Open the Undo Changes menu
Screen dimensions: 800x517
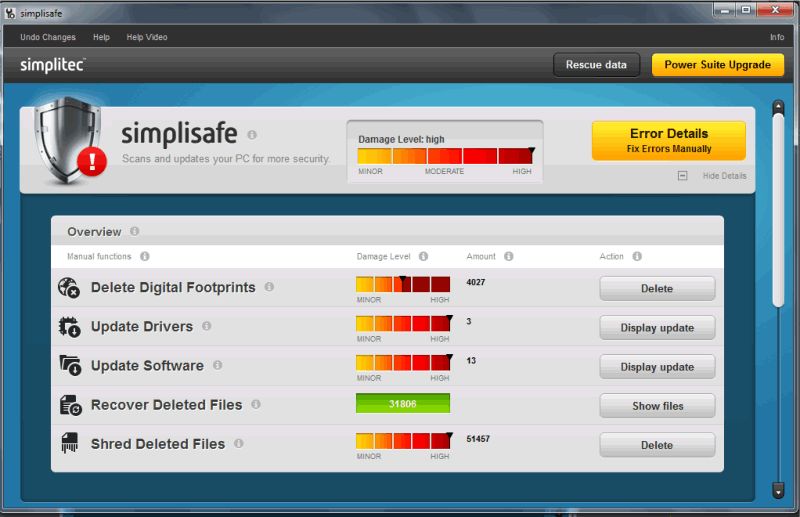pos(48,37)
